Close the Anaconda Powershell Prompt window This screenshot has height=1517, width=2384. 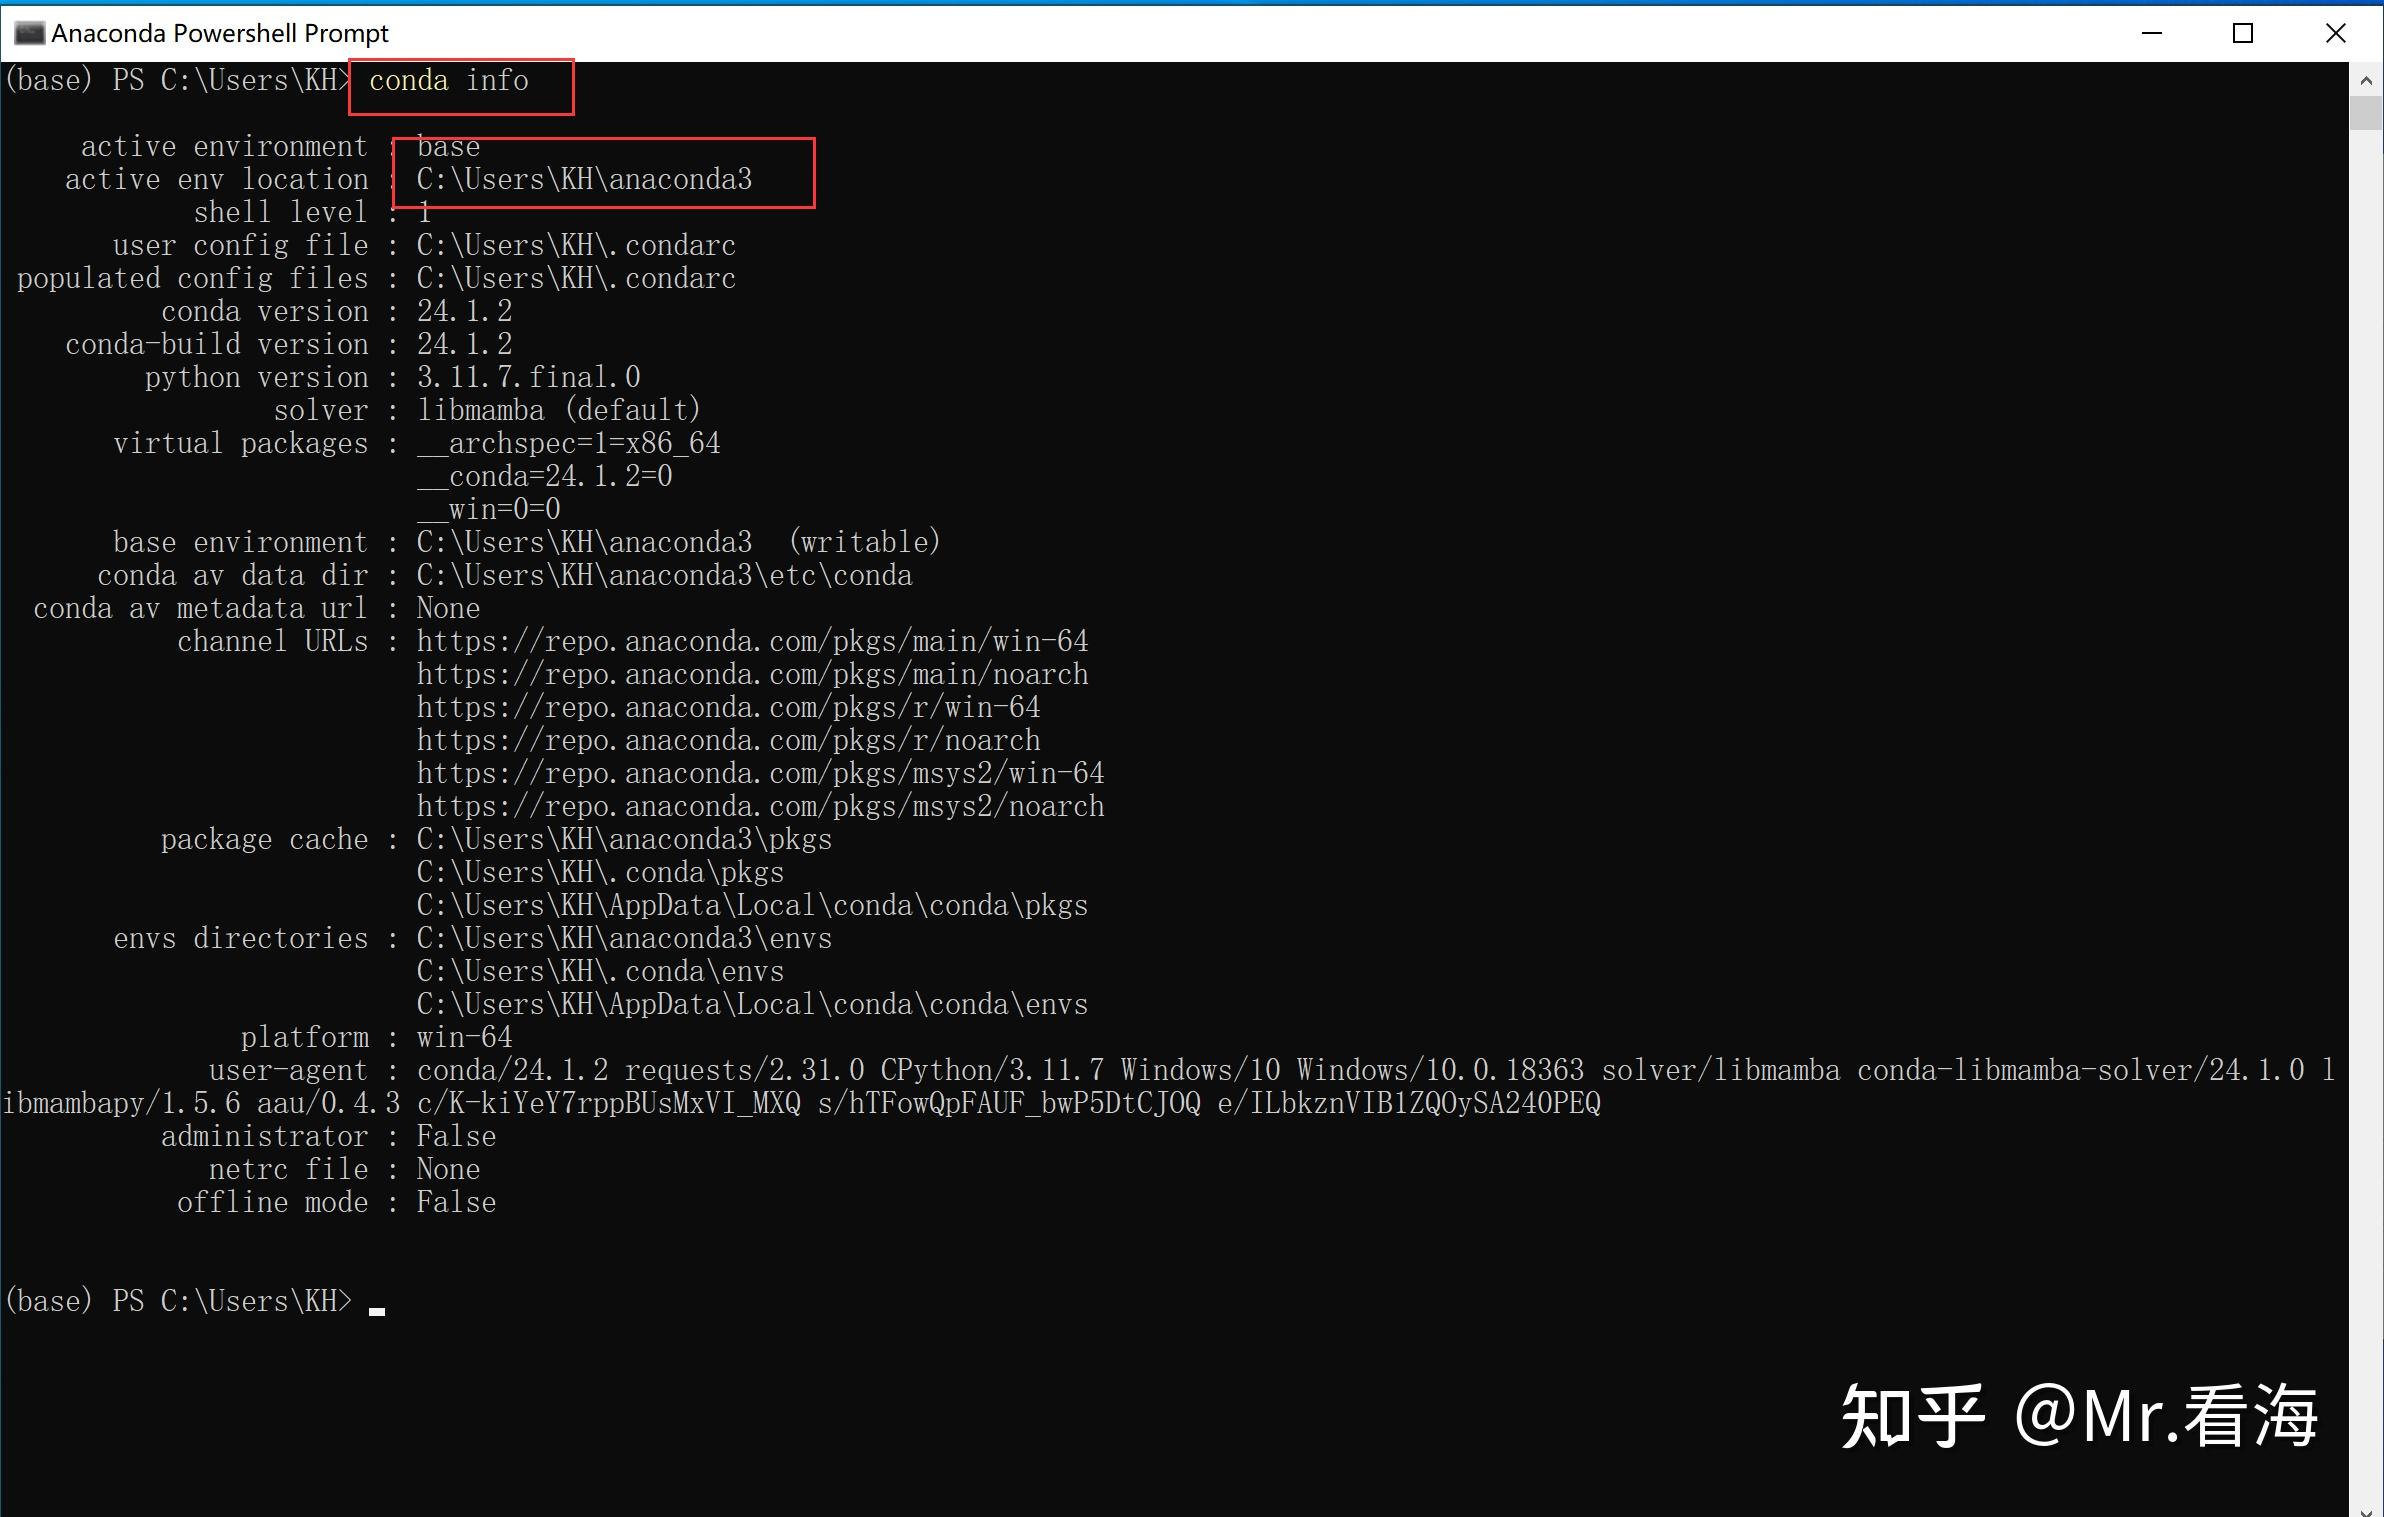[x=2336, y=33]
